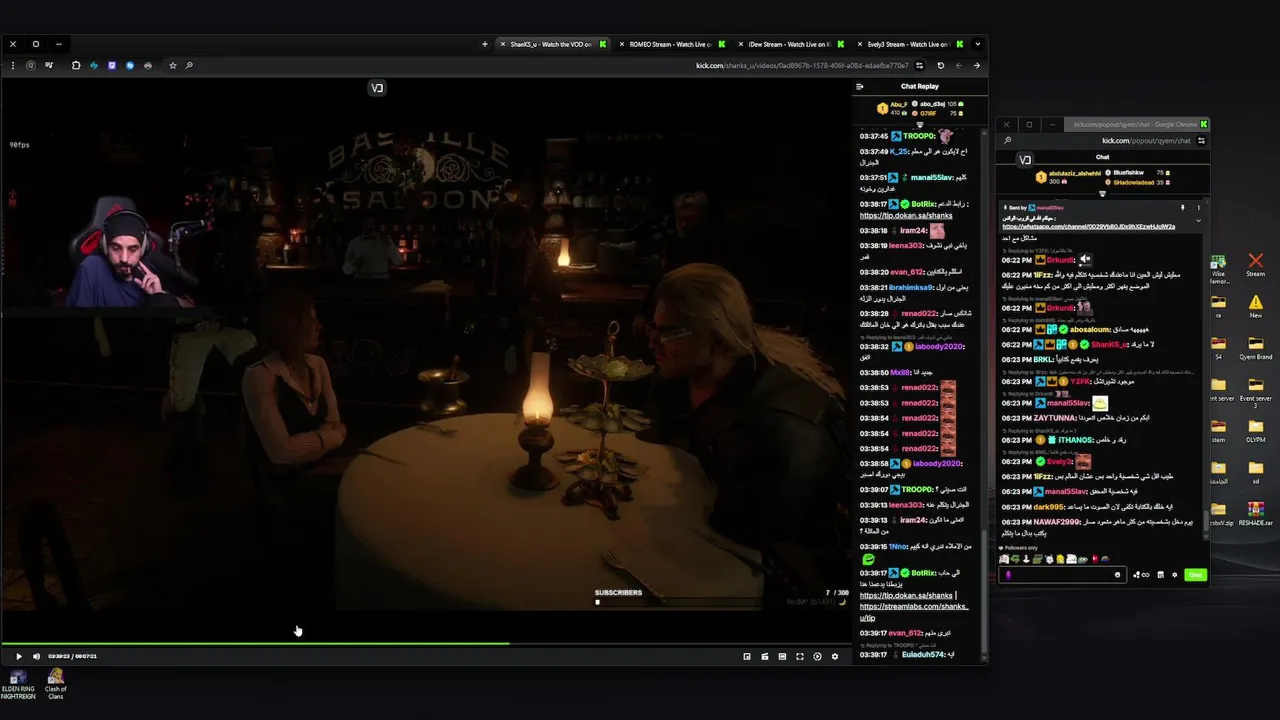The height and width of the screenshot is (720, 1280).
Task: Seek on the green video progress bar
Action: 425,644
